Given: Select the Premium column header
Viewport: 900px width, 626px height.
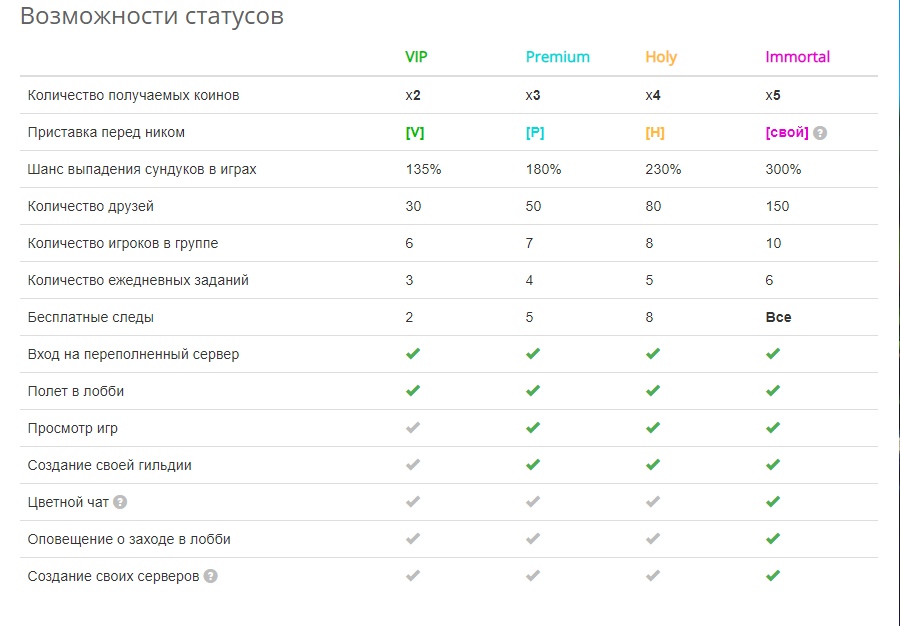Looking at the screenshot, I should coord(557,57).
